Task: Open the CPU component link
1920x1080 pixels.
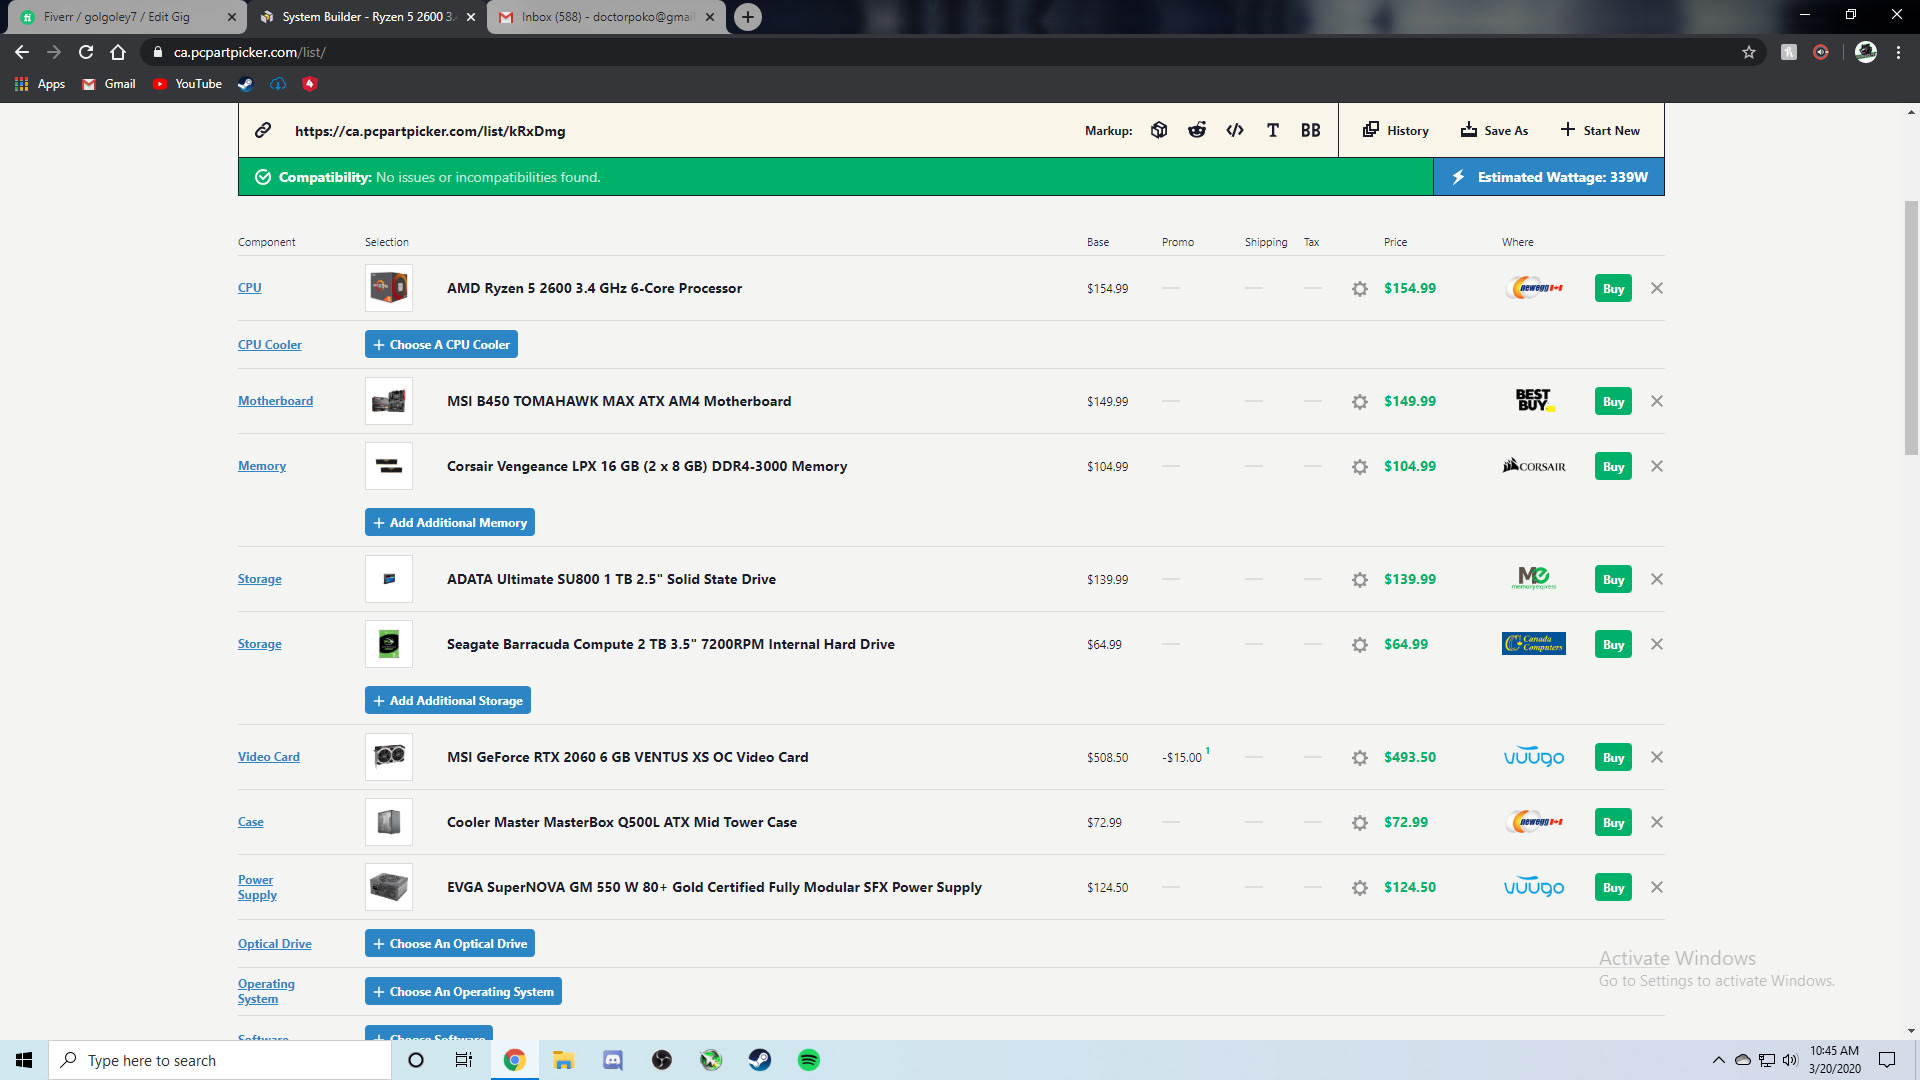Action: [250, 288]
